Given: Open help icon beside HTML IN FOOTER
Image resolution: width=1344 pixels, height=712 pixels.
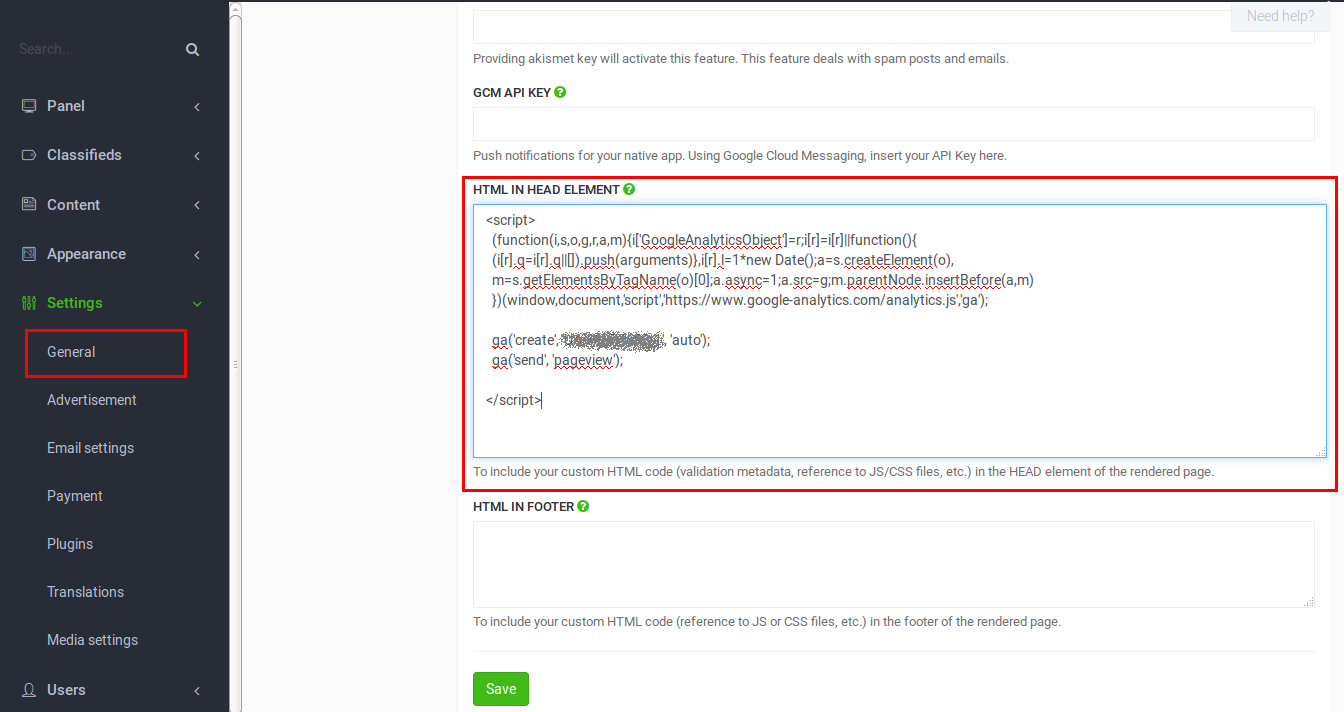Looking at the screenshot, I should pos(583,506).
